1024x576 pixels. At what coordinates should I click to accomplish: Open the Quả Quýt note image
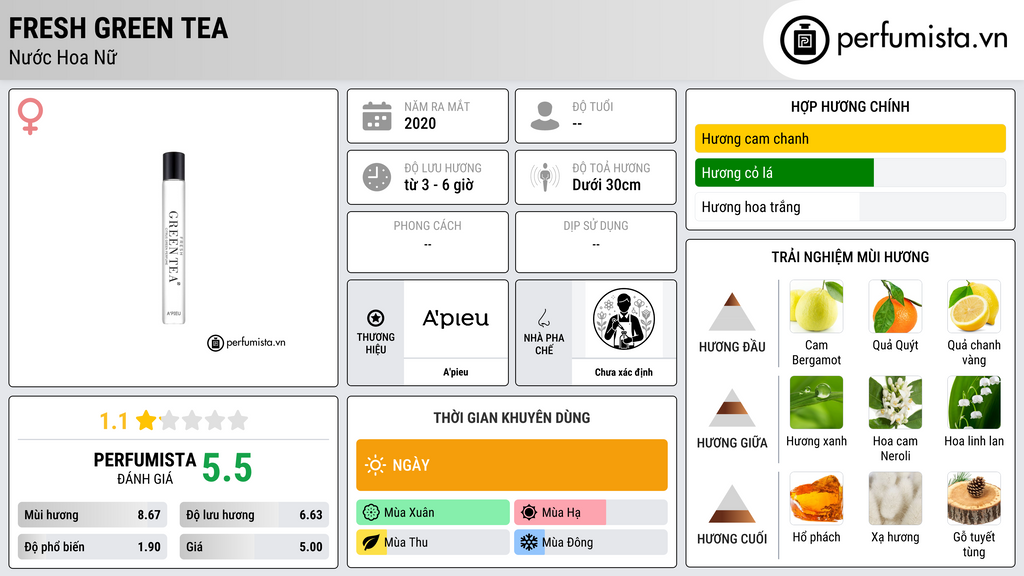[895, 306]
